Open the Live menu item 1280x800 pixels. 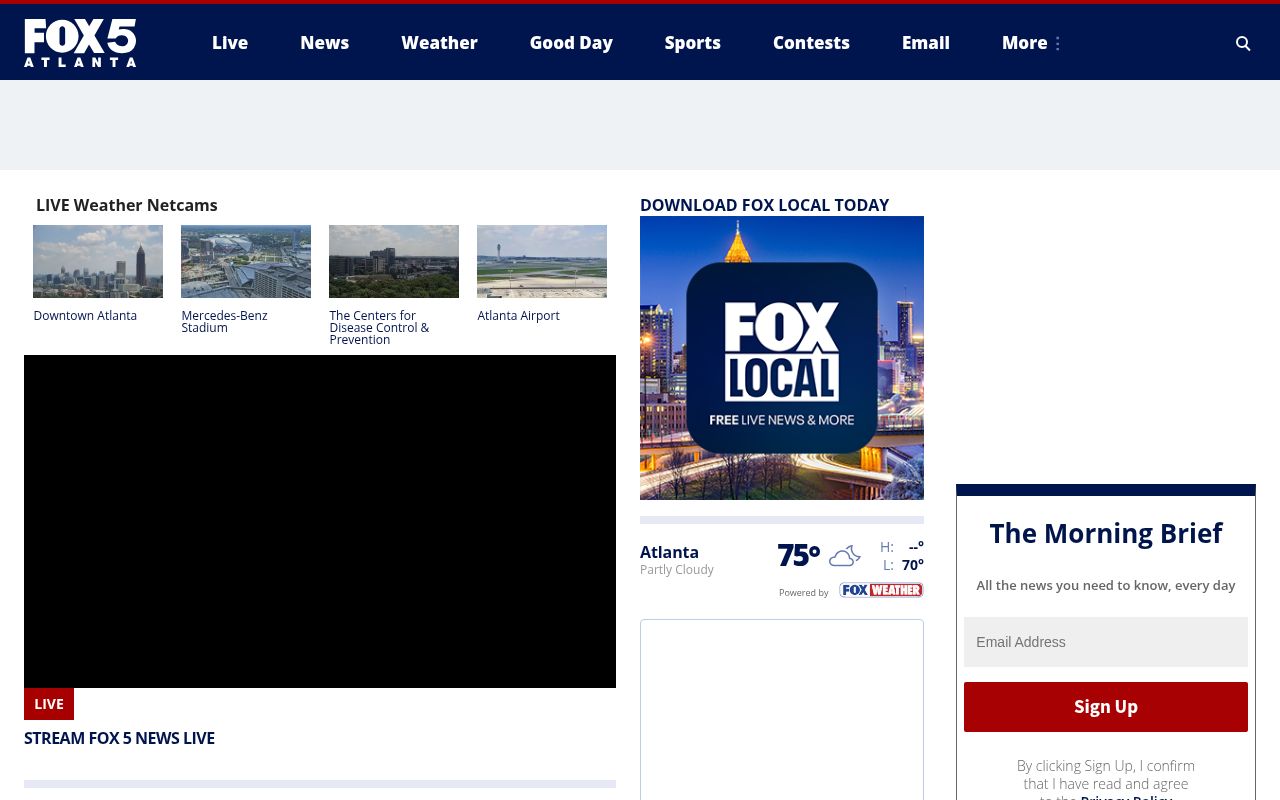pos(230,43)
